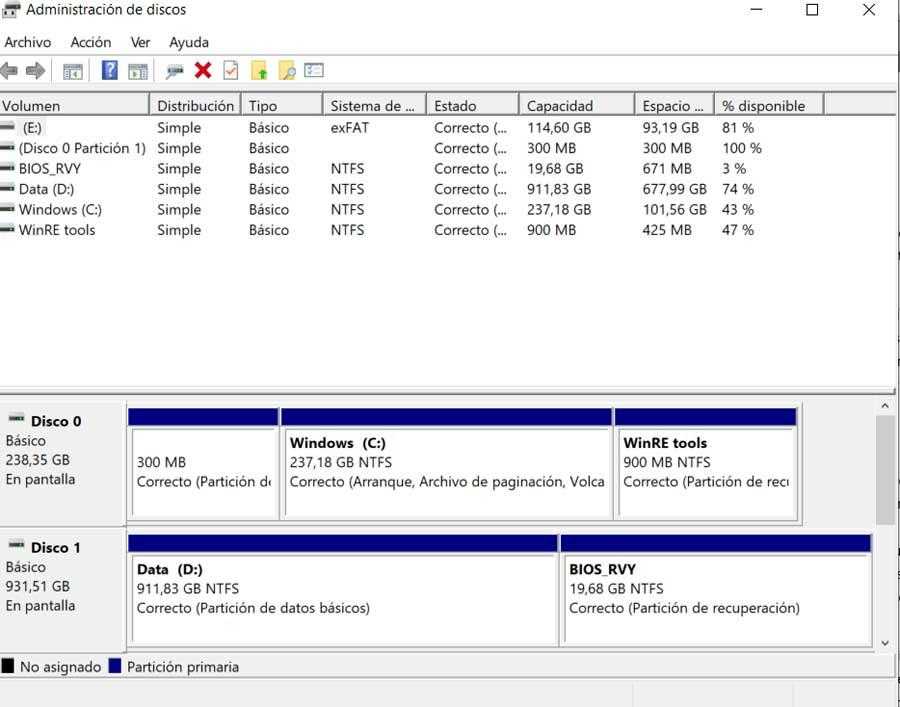Screen dimensions: 900x707
Task: Click the forward arrow toolbar icon
Action: point(35,71)
